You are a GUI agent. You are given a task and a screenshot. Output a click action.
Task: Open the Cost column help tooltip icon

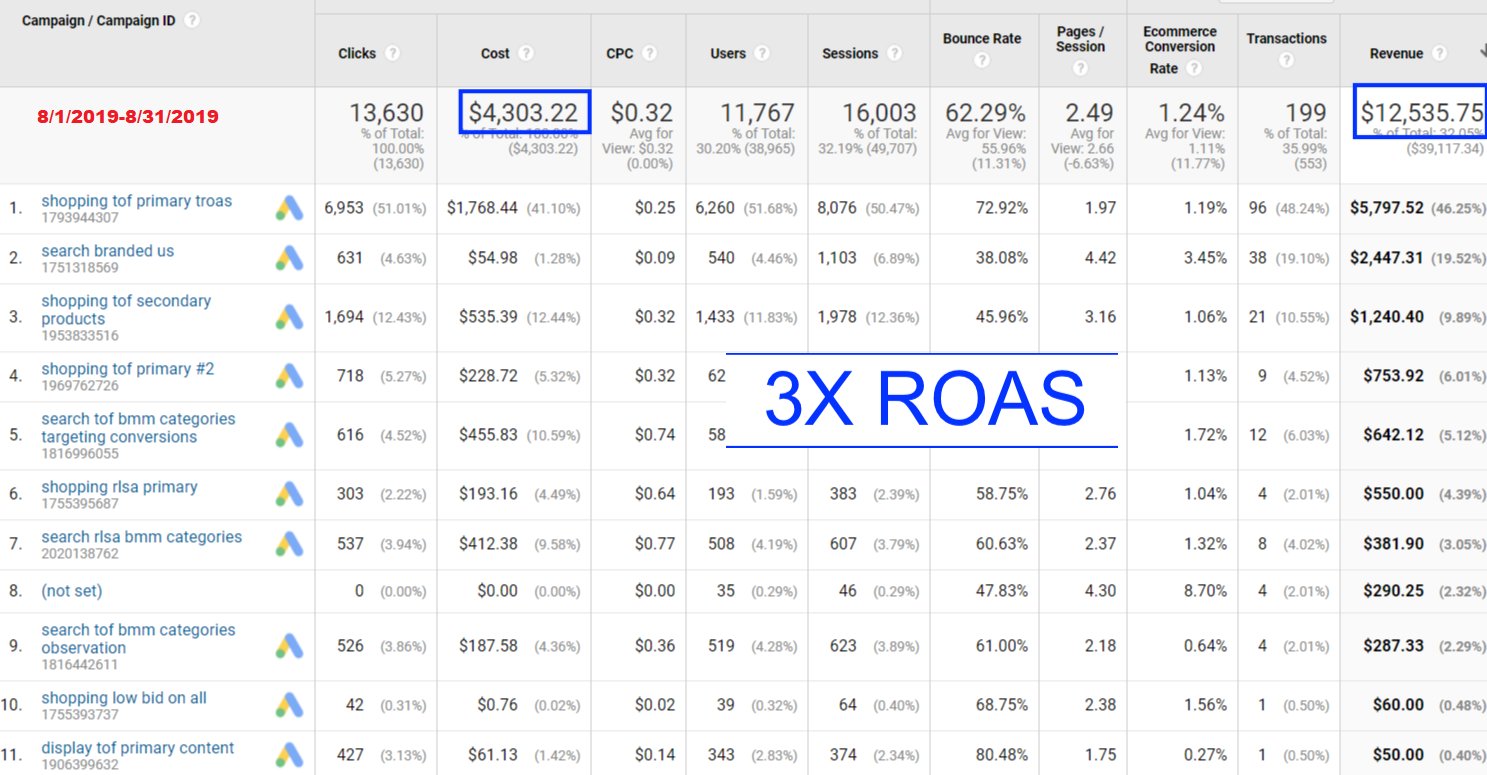(x=526, y=54)
